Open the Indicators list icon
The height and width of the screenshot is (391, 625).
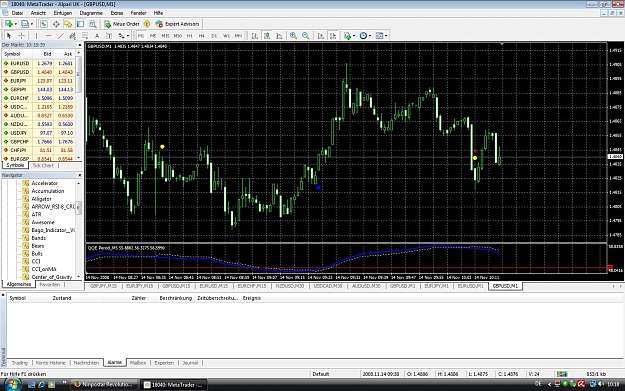348,36
